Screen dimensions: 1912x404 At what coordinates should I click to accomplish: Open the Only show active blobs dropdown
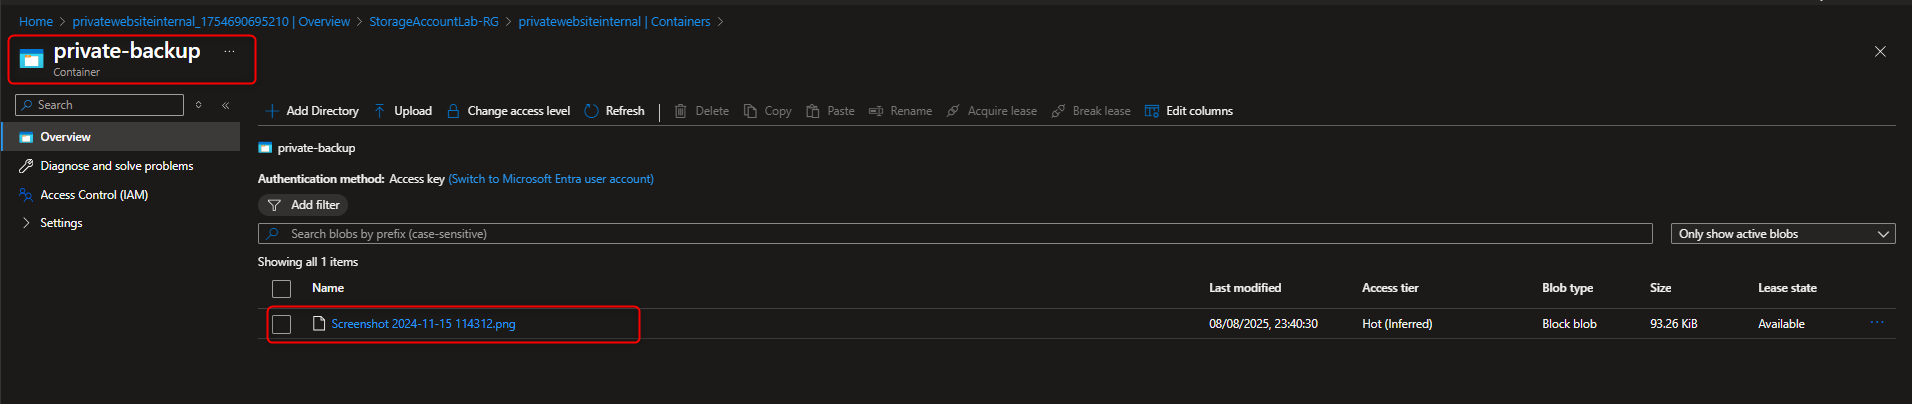coord(1783,234)
